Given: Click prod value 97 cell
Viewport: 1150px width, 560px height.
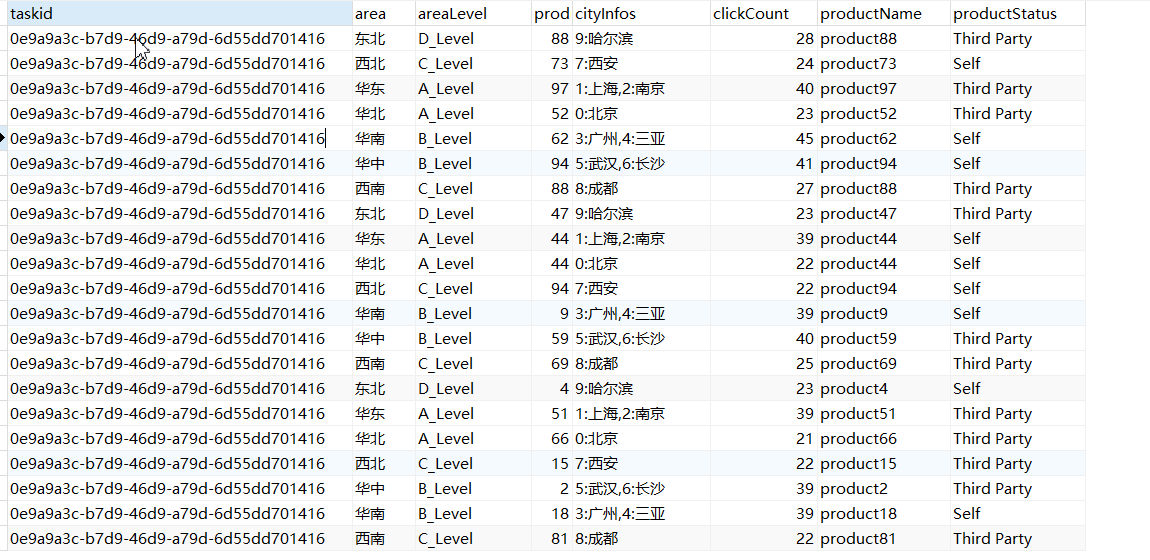Looking at the screenshot, I should tap(552, 89).
